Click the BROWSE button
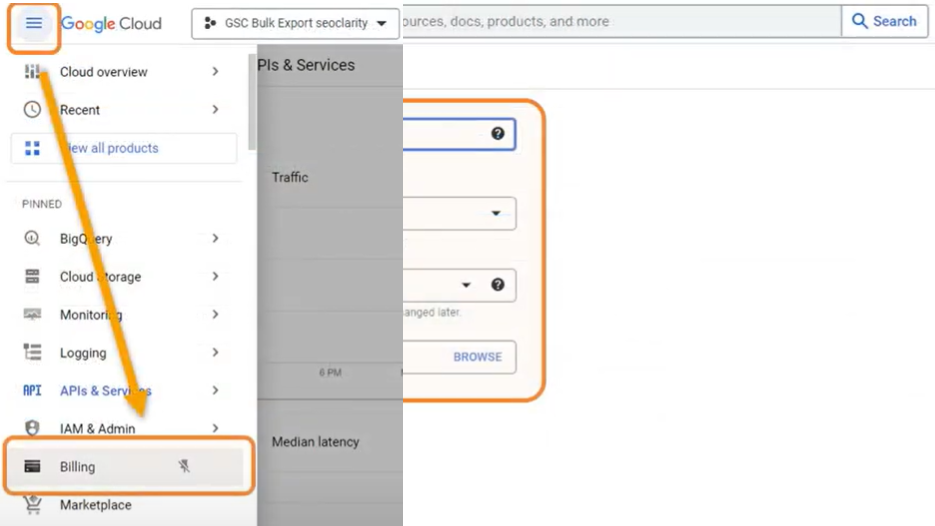 click(477, 357)
